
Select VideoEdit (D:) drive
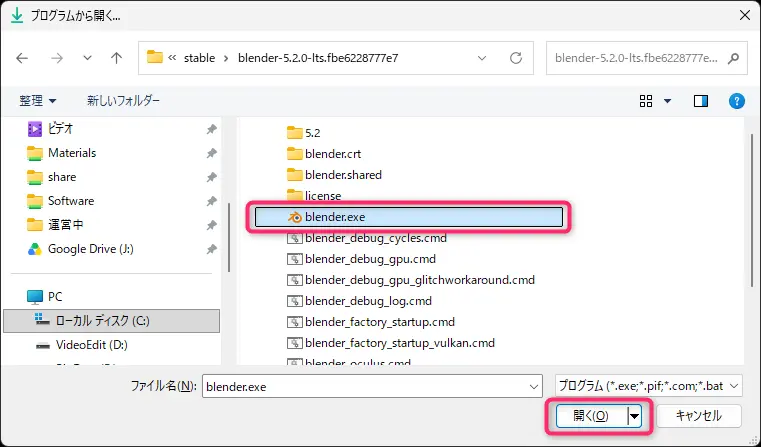pyautogui.click(x=92, y=345)
